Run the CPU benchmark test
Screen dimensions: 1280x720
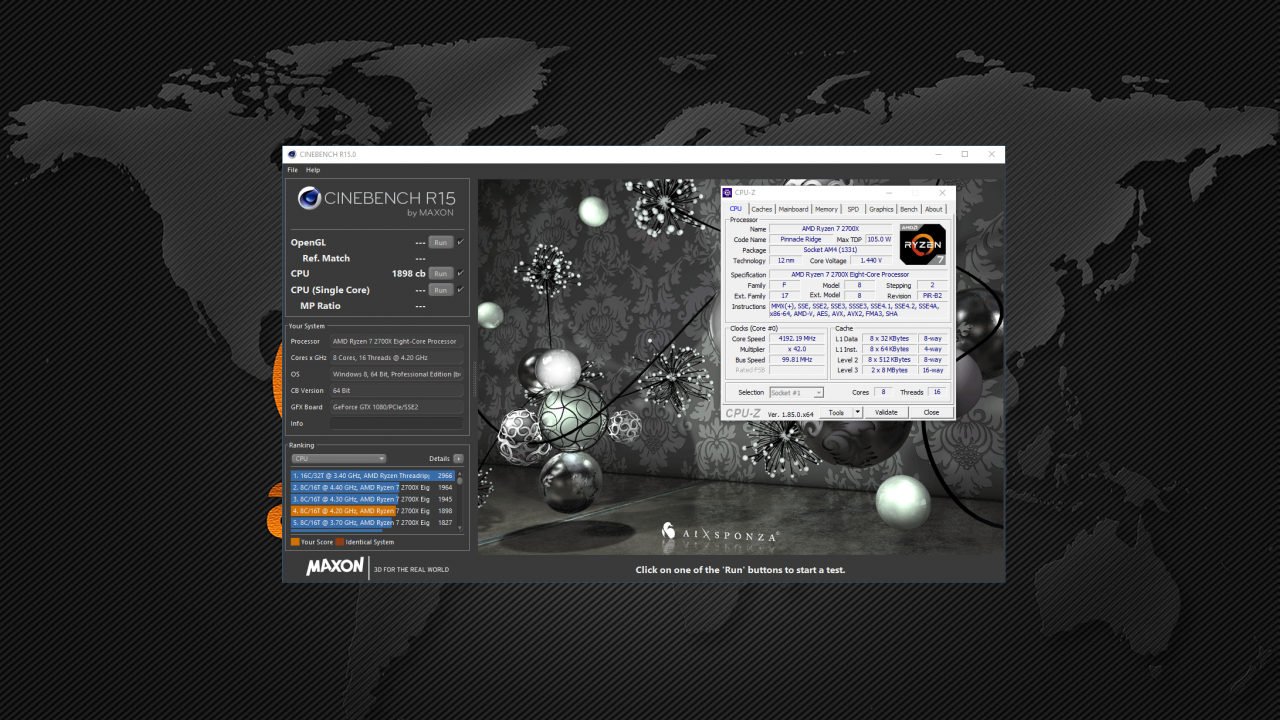click(x=440, y=273)
